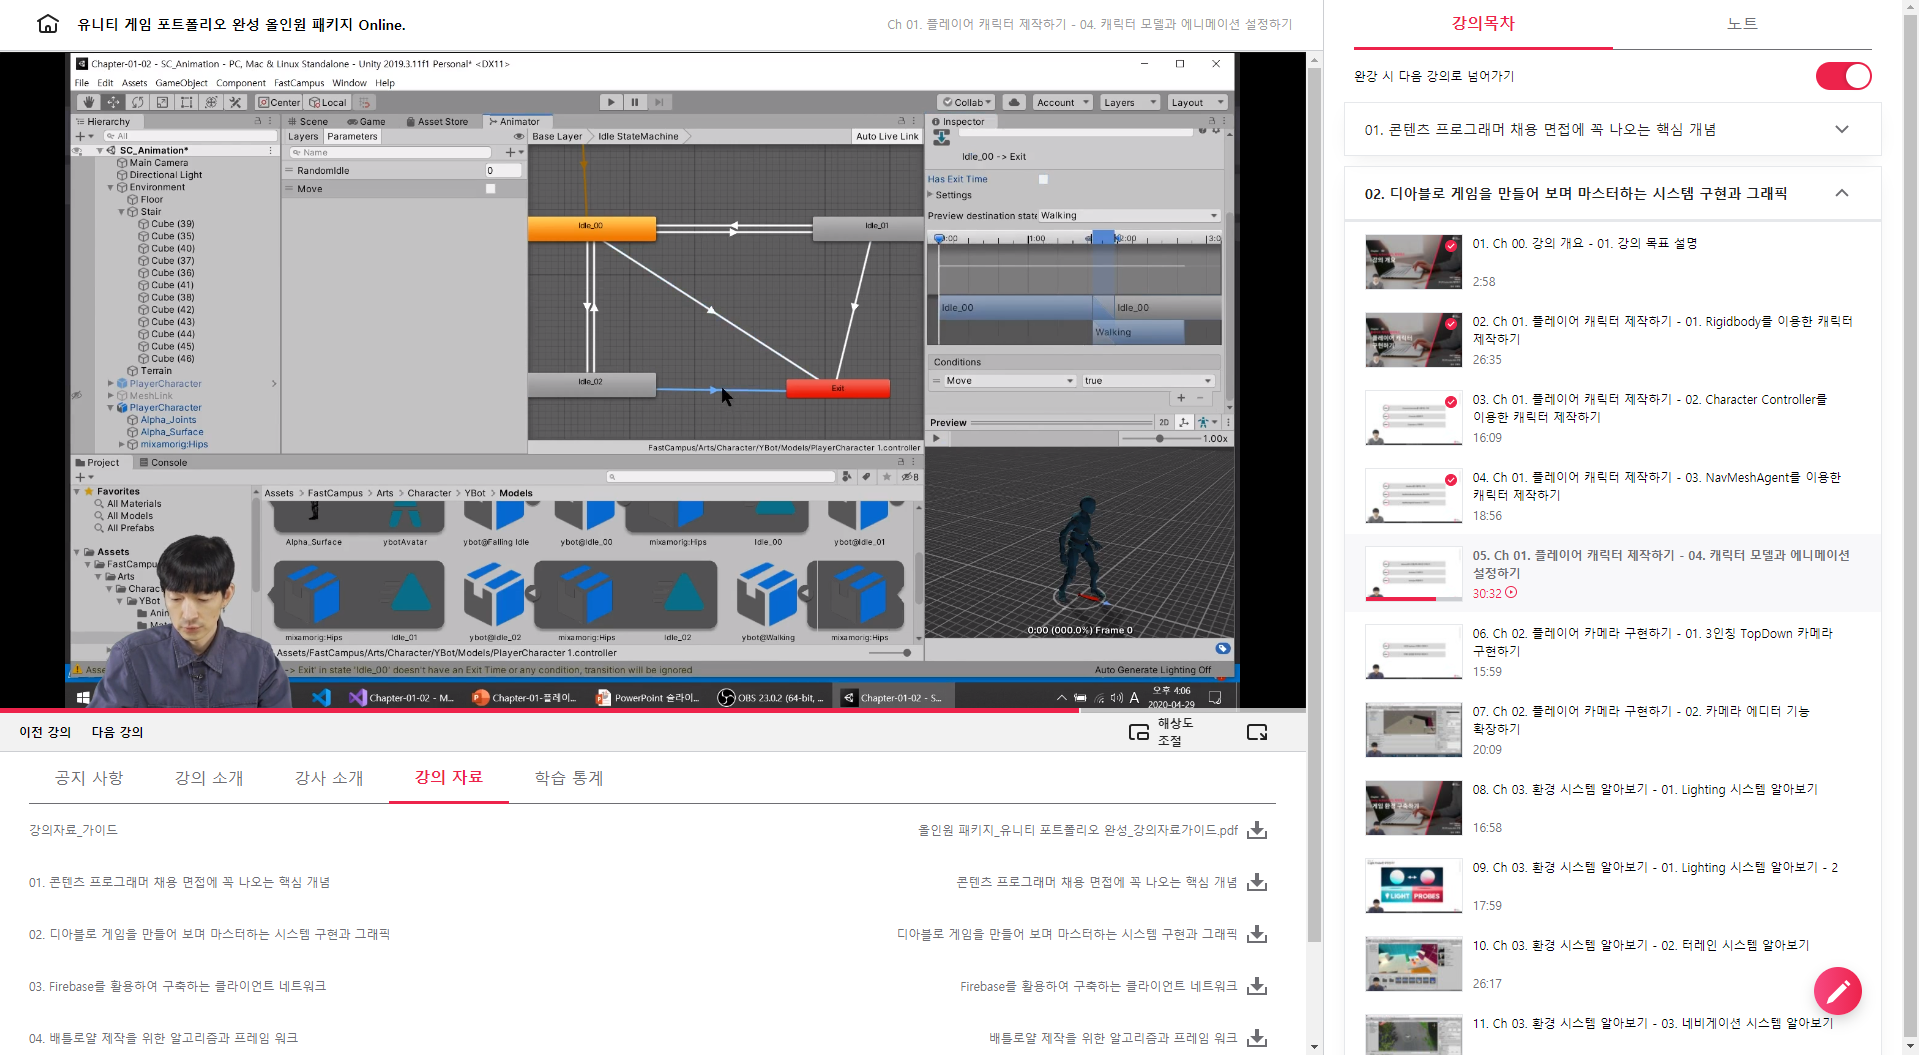Go to 다음 강의
The height and width of the screenshot is (1055, 1919).
click(117, 732)
